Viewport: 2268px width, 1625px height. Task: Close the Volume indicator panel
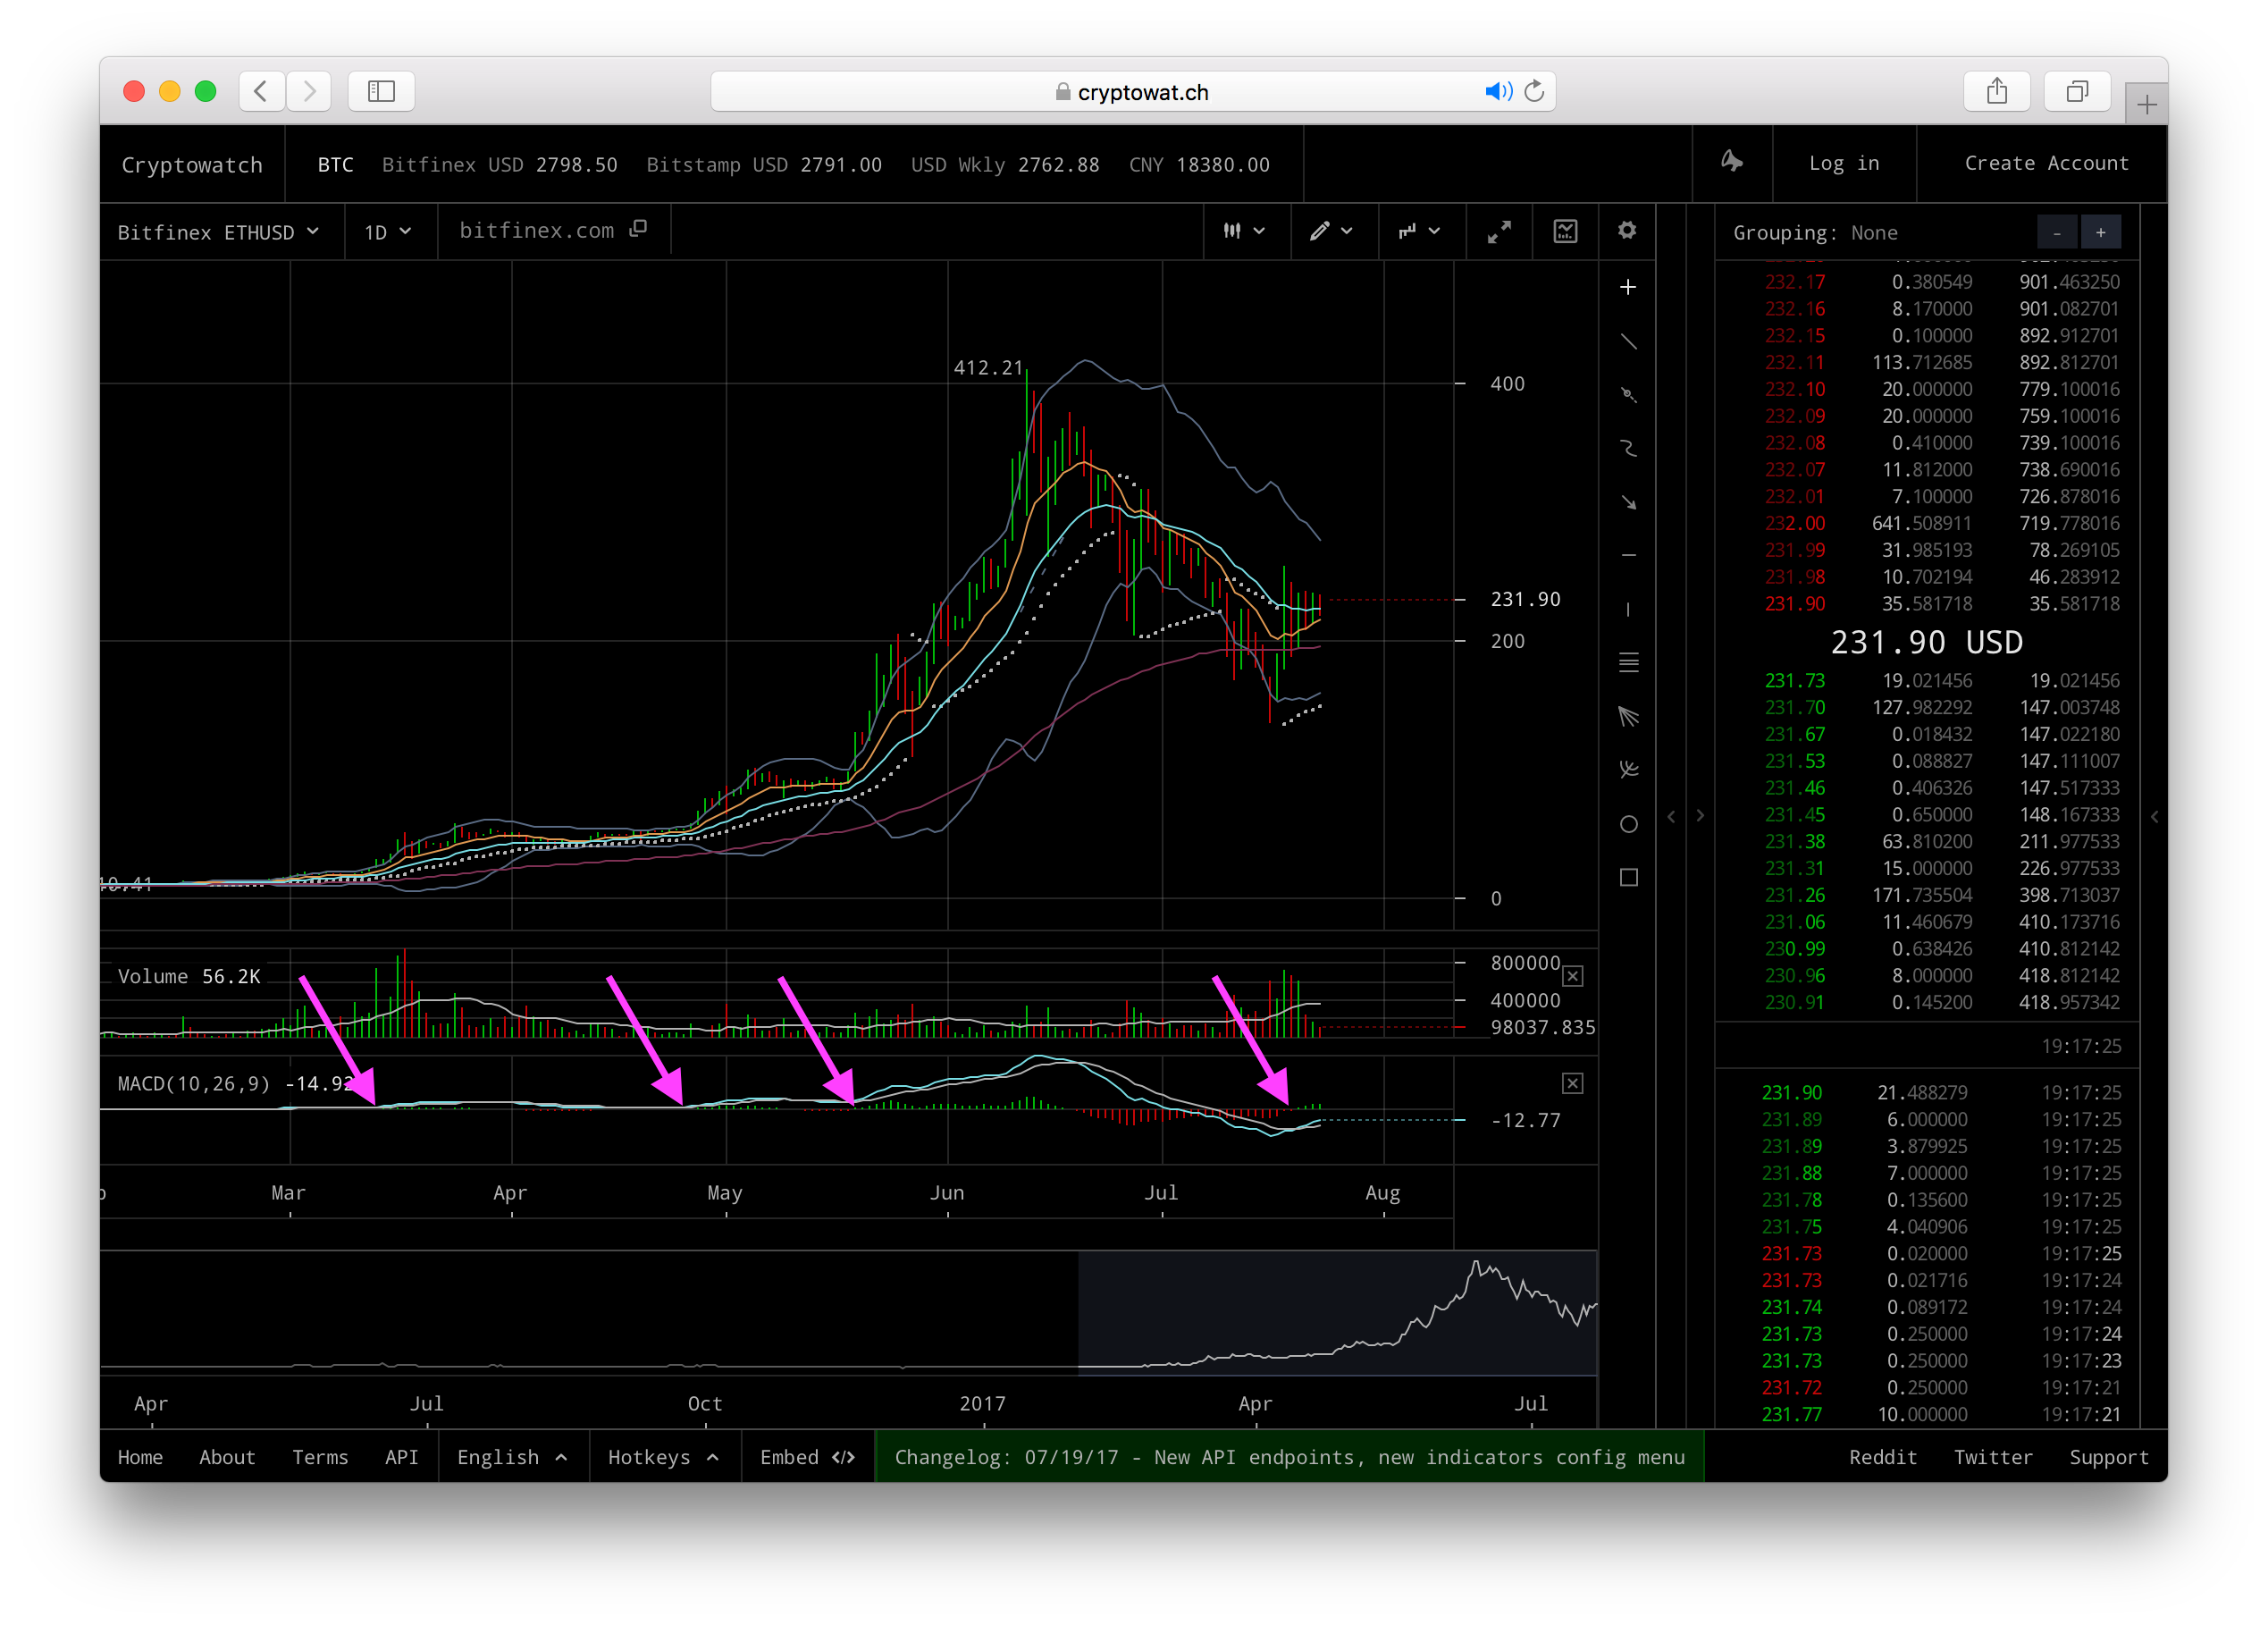pyautogui.click(x=1573, y=976)
